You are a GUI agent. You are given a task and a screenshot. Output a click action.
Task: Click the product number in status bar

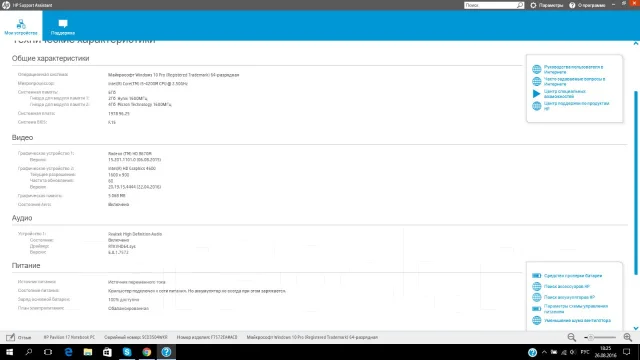(207, 337)
